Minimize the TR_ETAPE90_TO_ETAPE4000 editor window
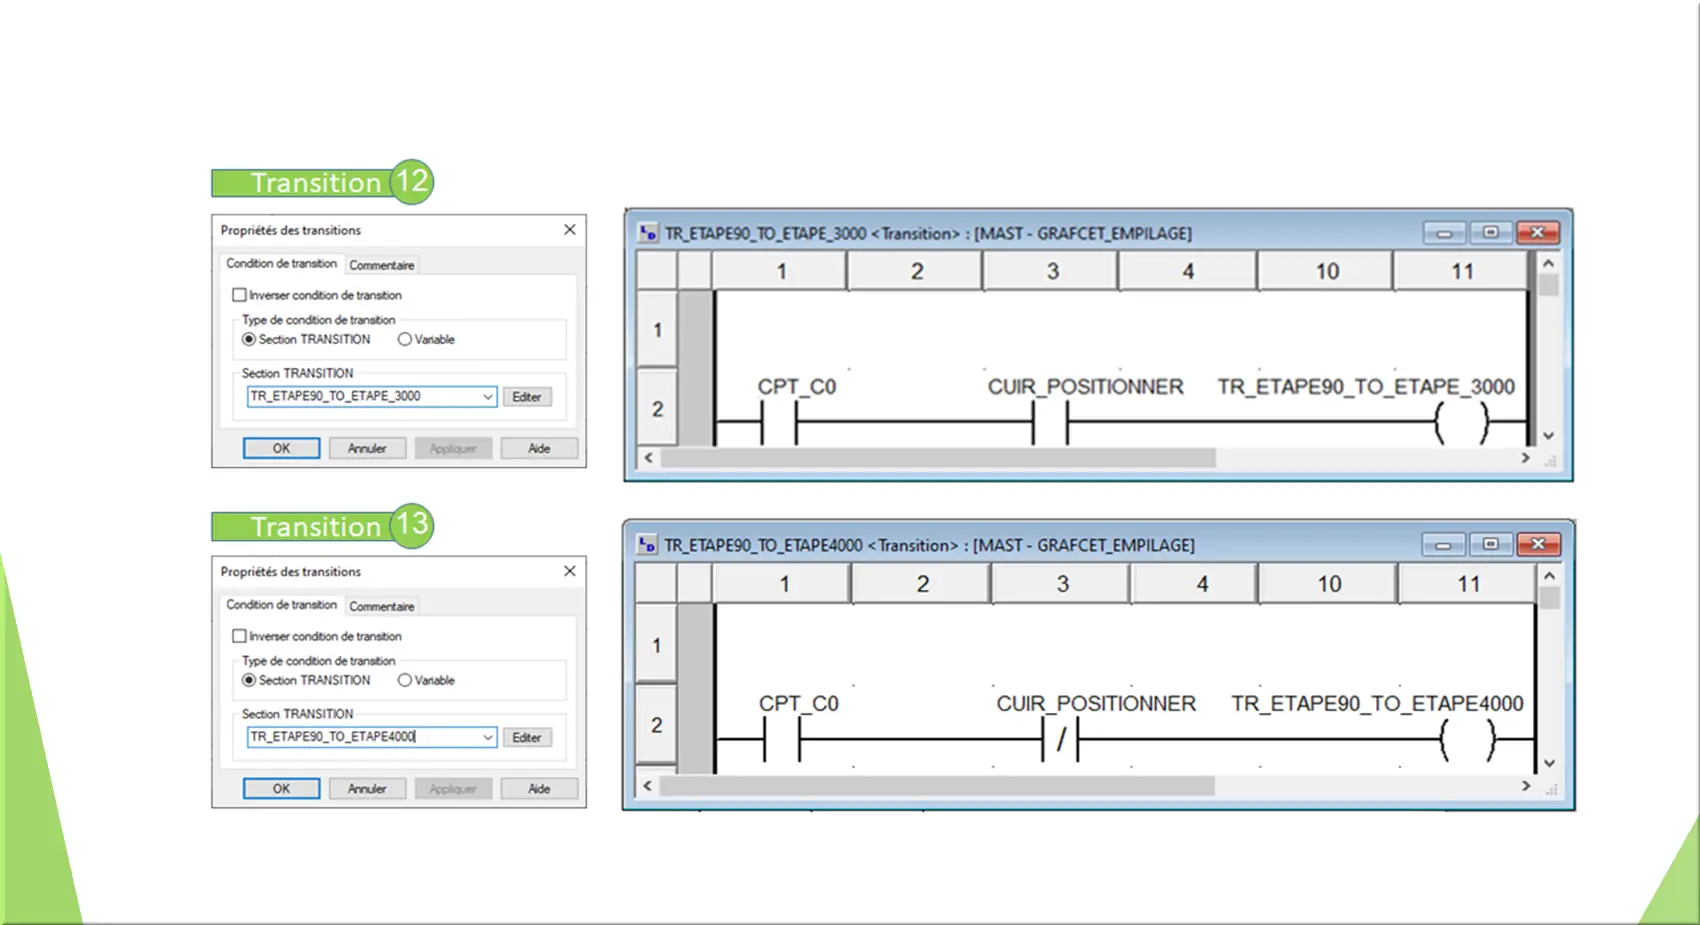1700x925 pixels. coord(1443,545)
